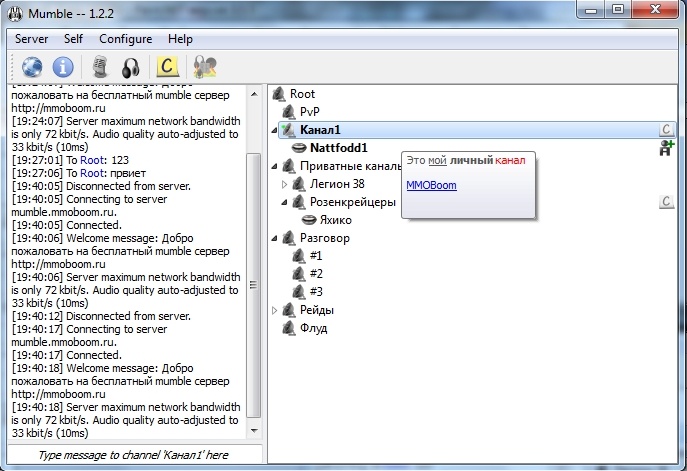The width and height of the screenshot is (687, 471).
Task: Click the log panel scrollbar thumb
Action: [254, 285]
